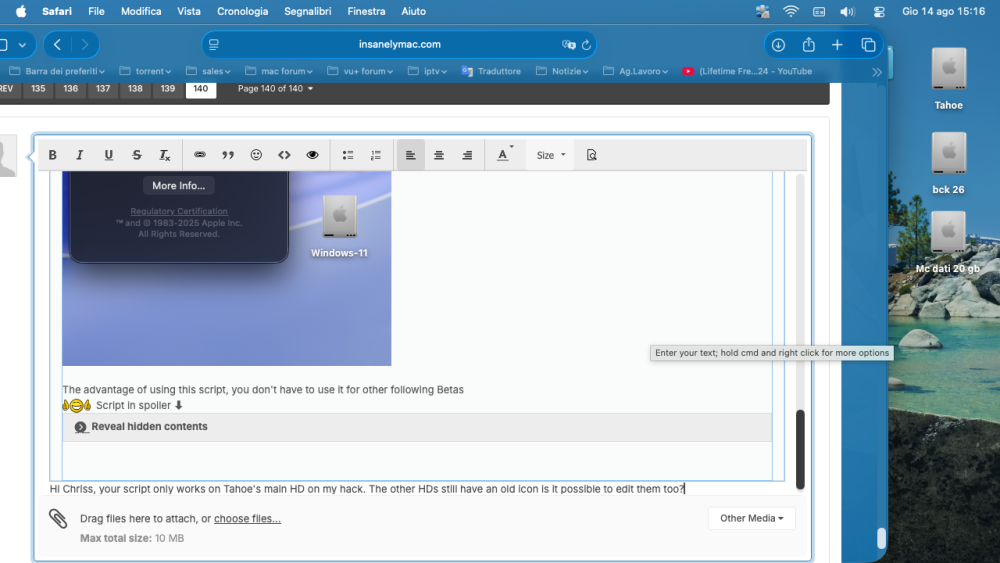Viewport: 1000px width, 563px height.
Task: Open Barra dei preferiti bookmarks folder
Action: [57, 71]
